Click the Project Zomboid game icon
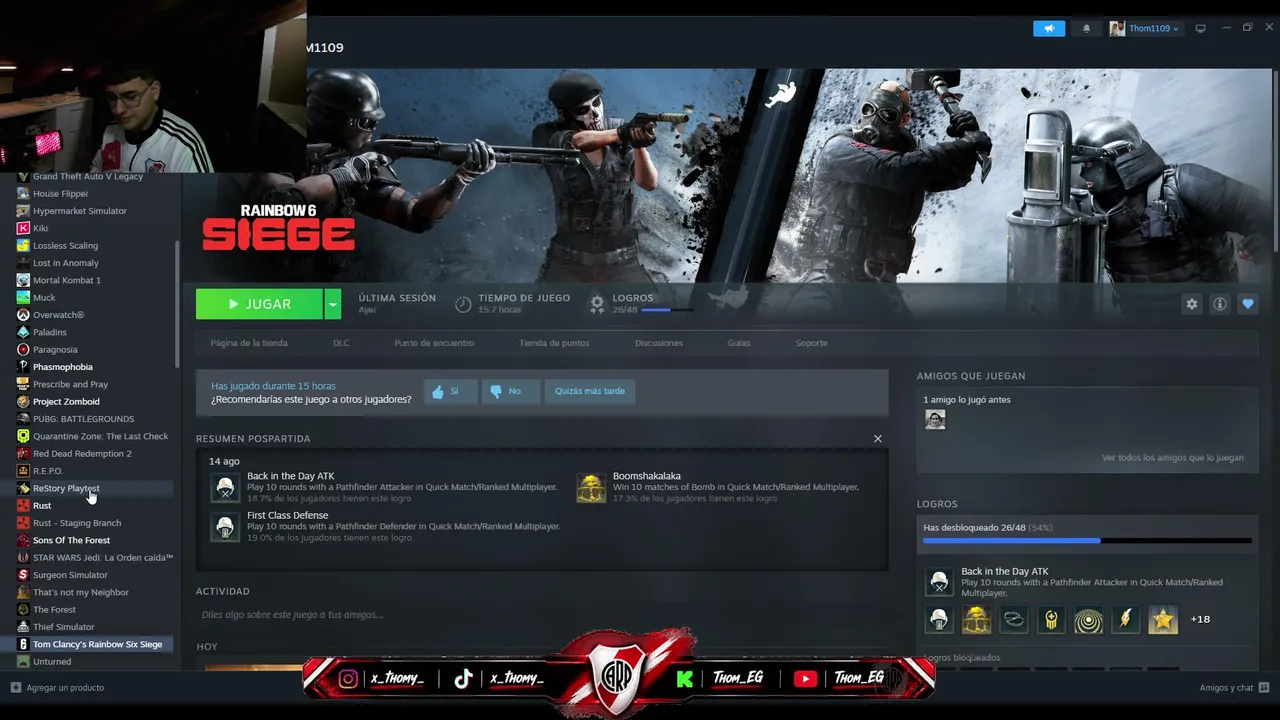This screenshot has width=1280, height=720. pyautogui.click(x=24, y=401)
